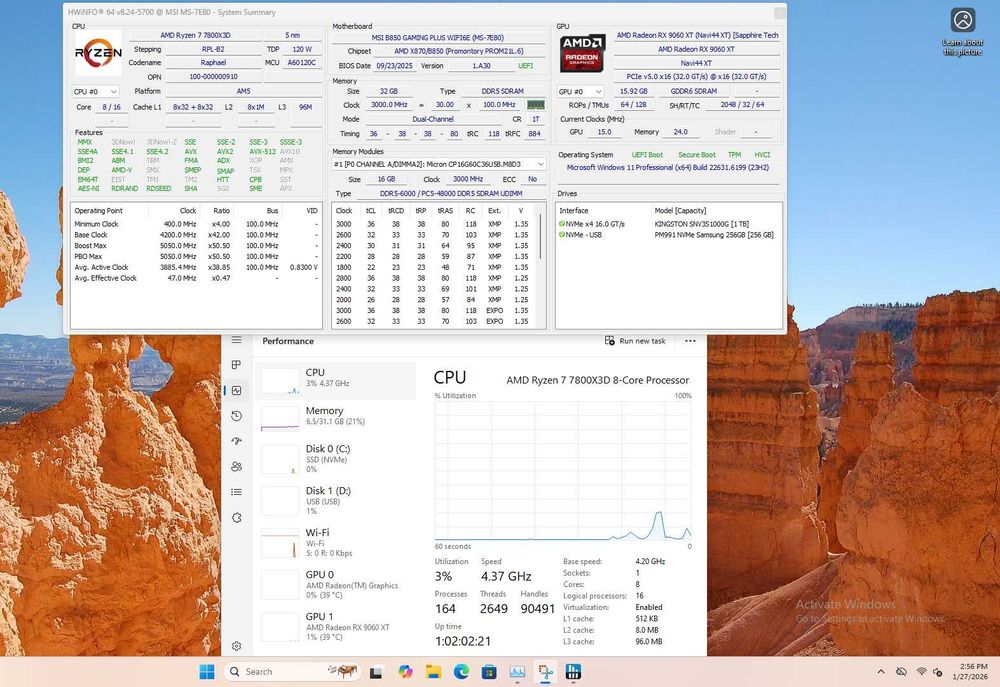Image resolution: width=1000 pixels, height=687 pixels.
Task: Click the taskbar Search box
Action: tap(291, 672)
